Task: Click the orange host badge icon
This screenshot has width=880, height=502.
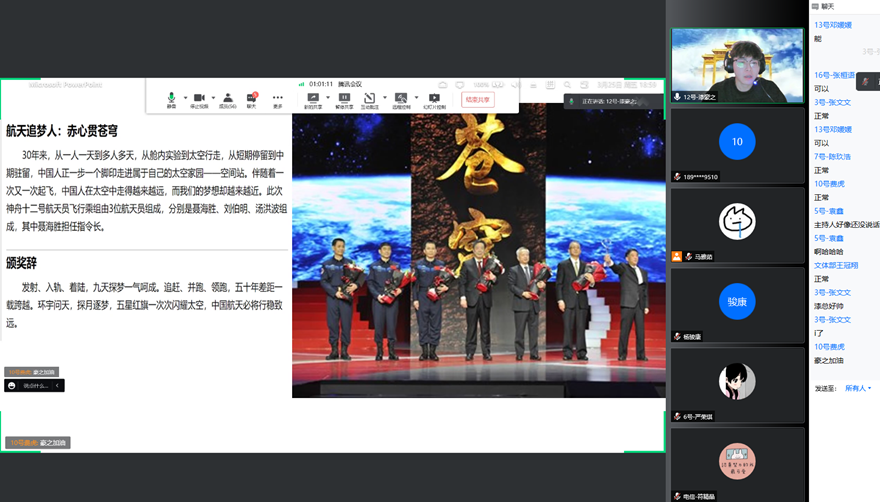Action: click(x=677, y=257)
